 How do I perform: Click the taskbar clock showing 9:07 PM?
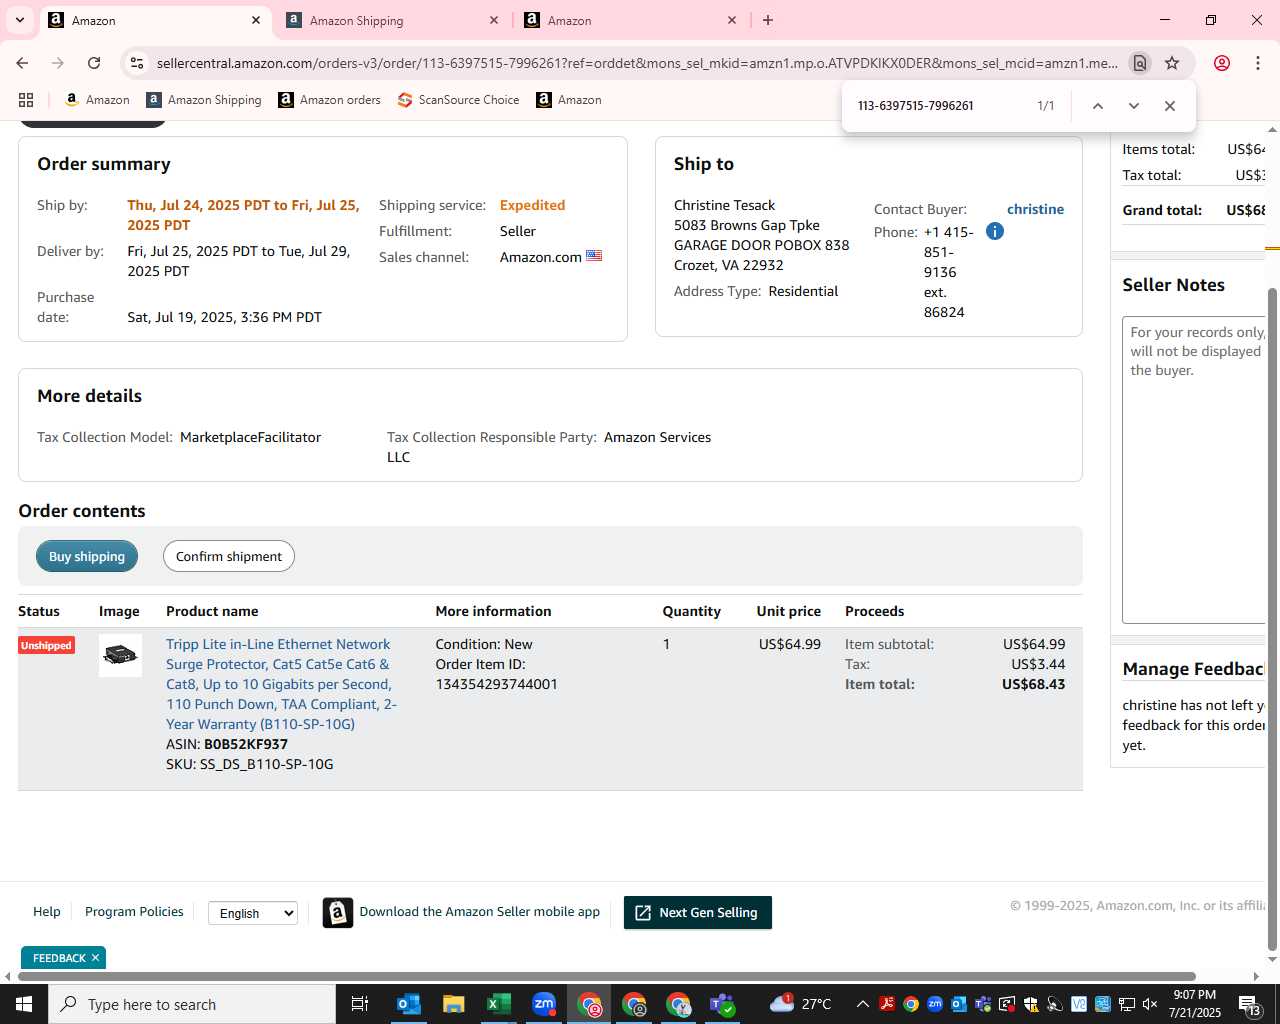tap(1195, 1004)
